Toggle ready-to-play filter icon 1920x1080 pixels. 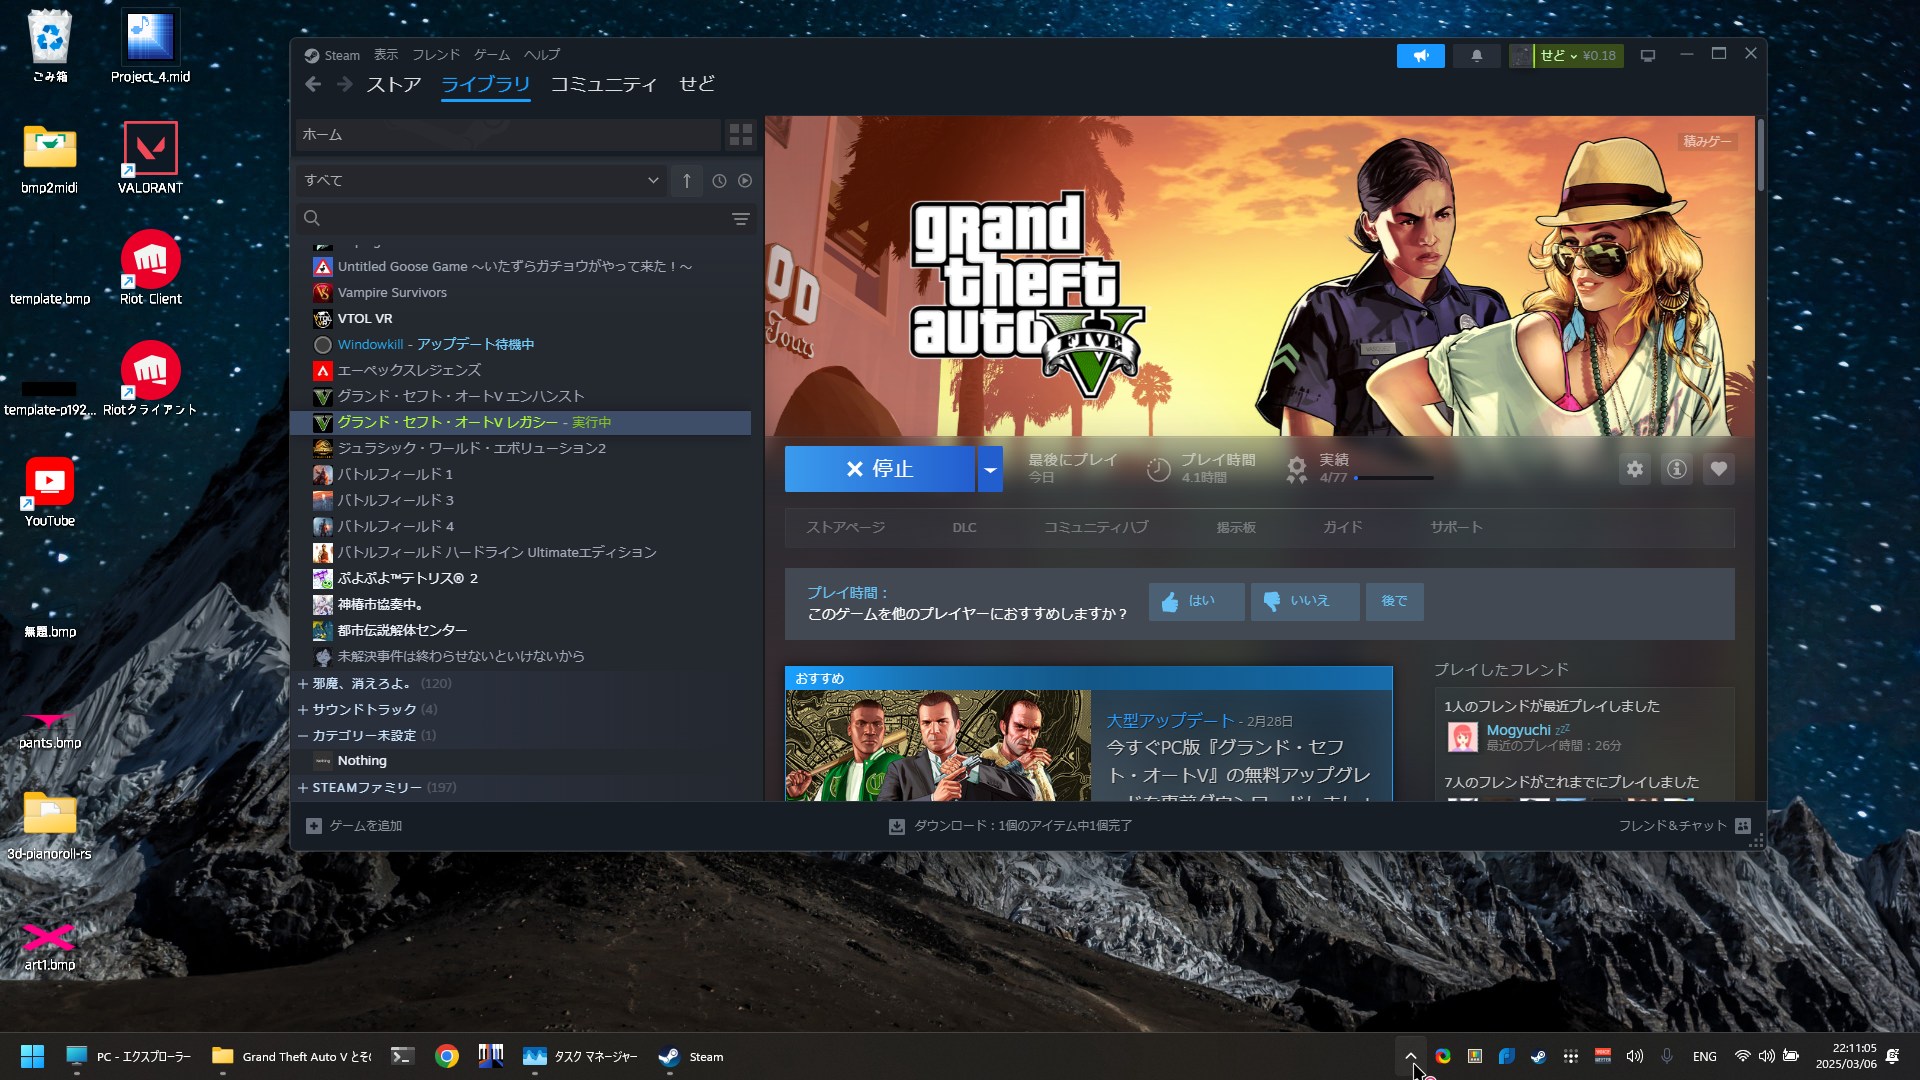[745, 181]
